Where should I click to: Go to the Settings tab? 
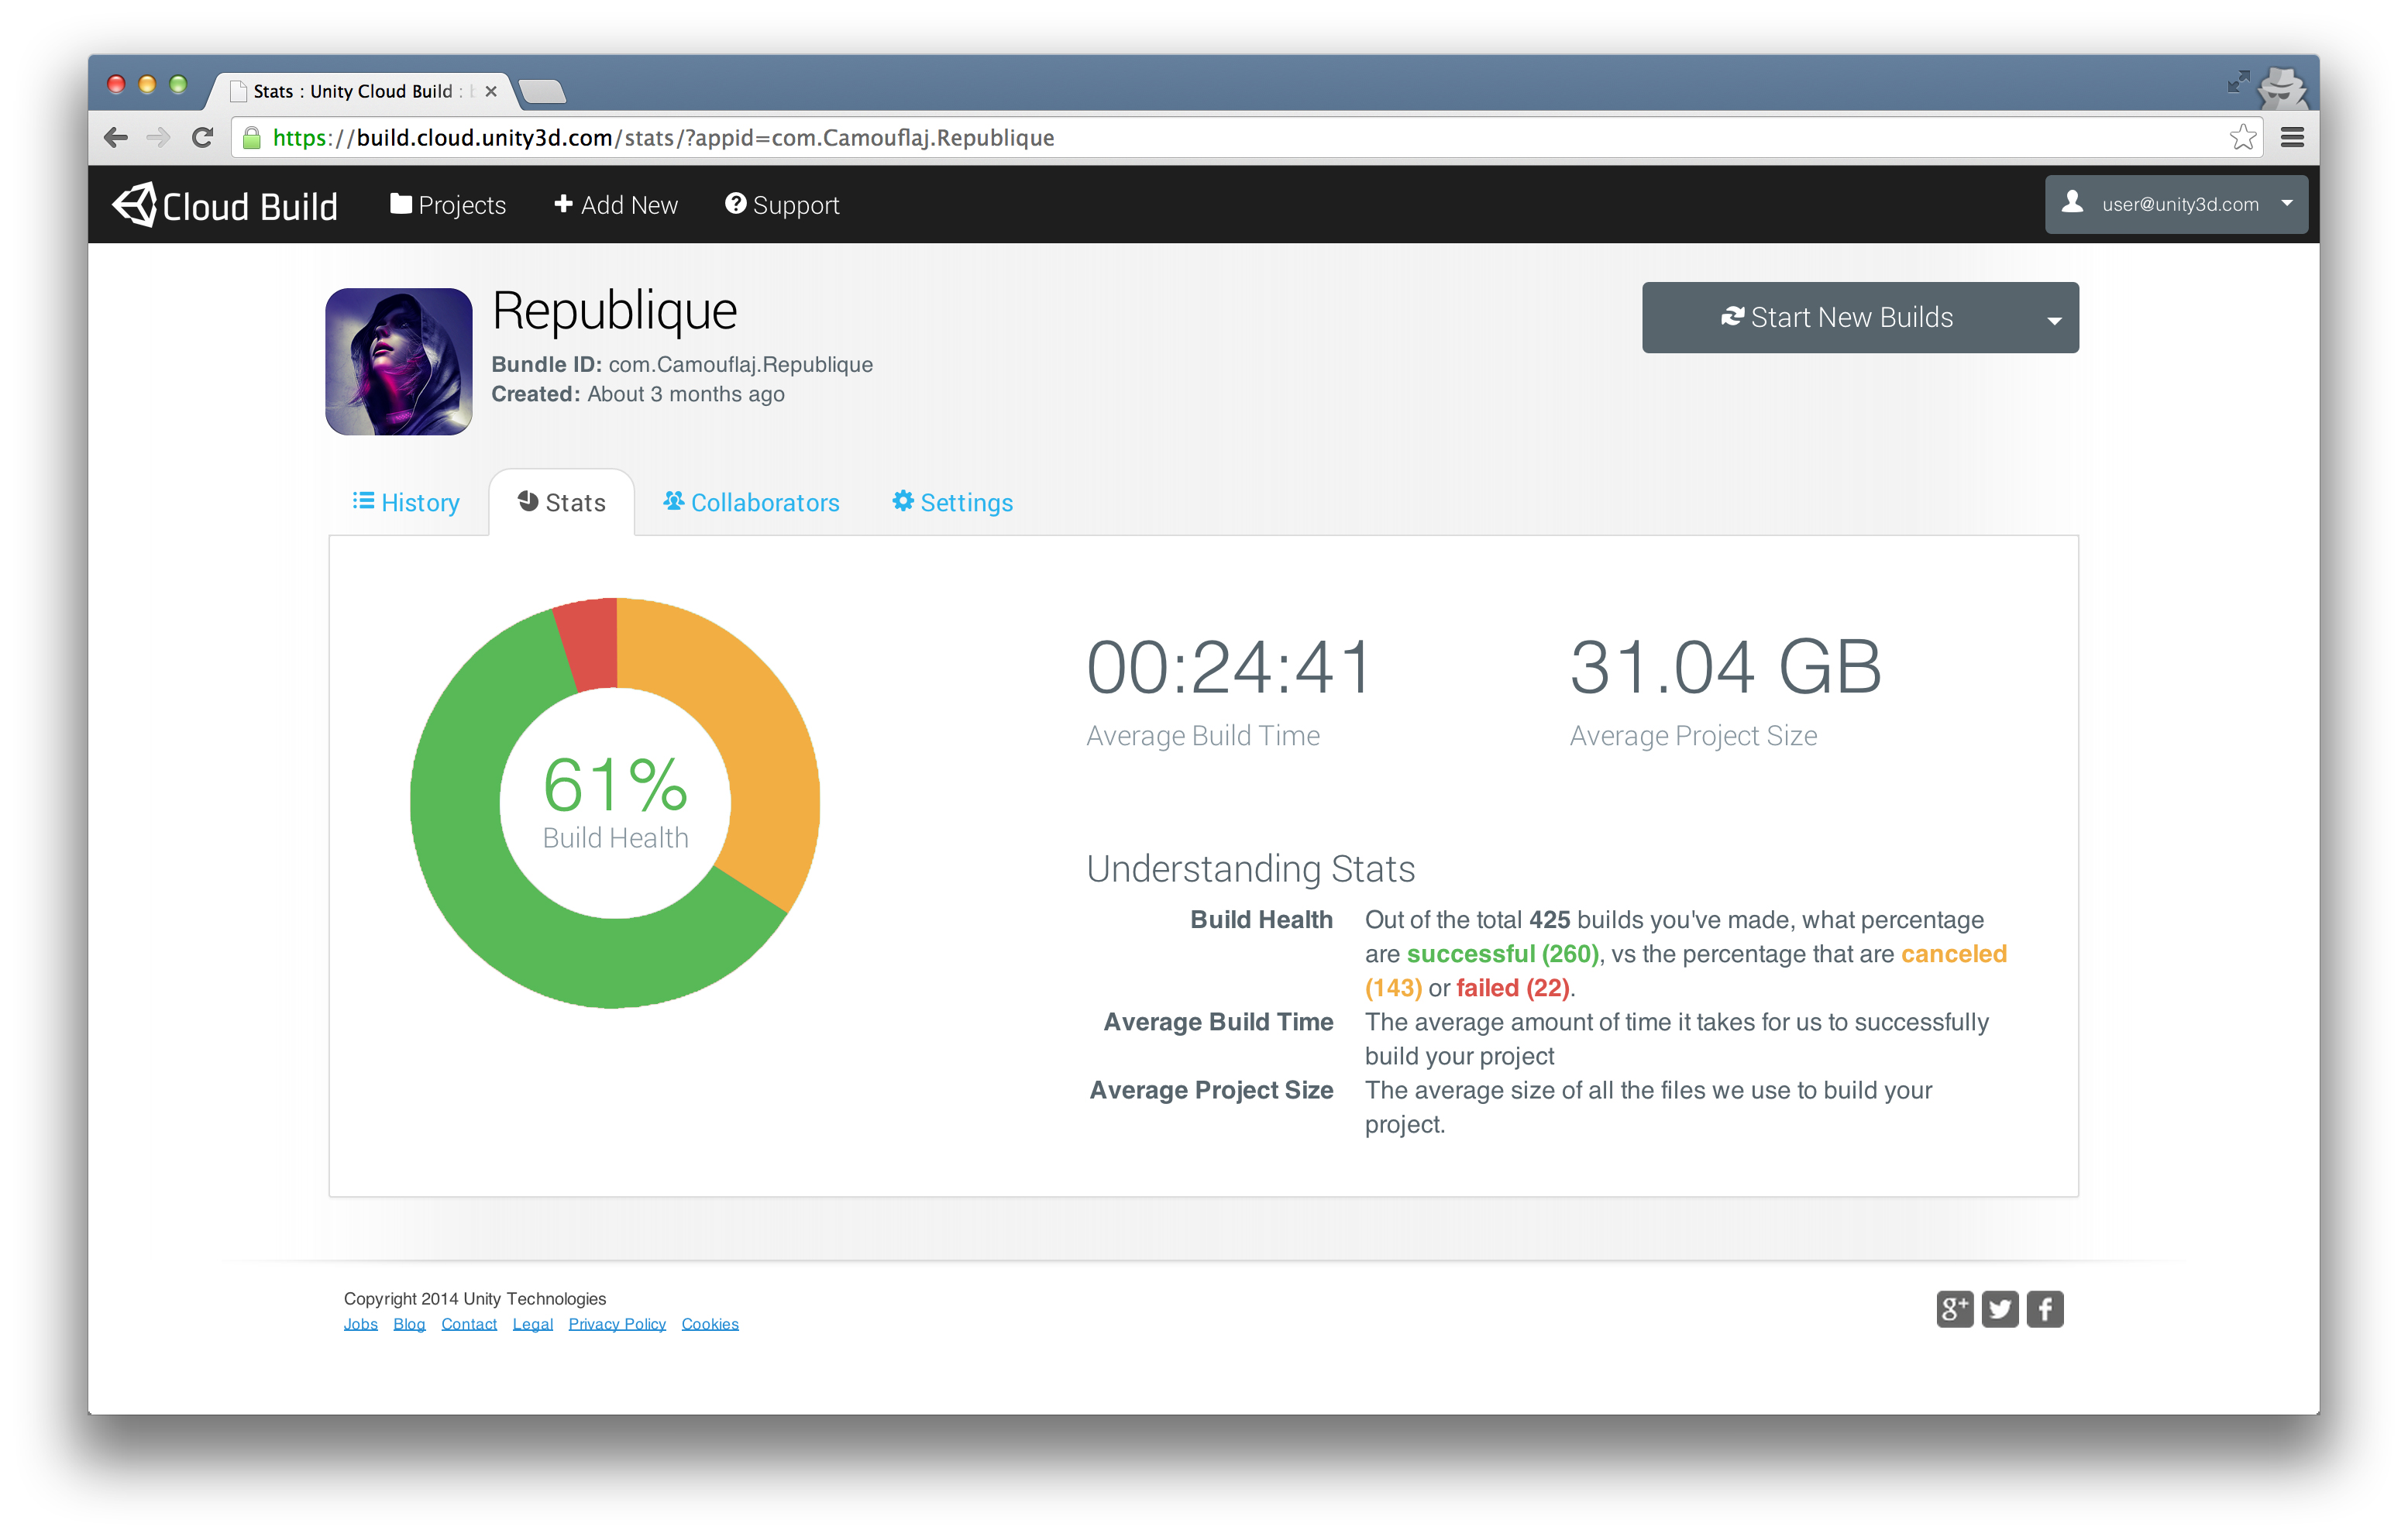(953, 502)
